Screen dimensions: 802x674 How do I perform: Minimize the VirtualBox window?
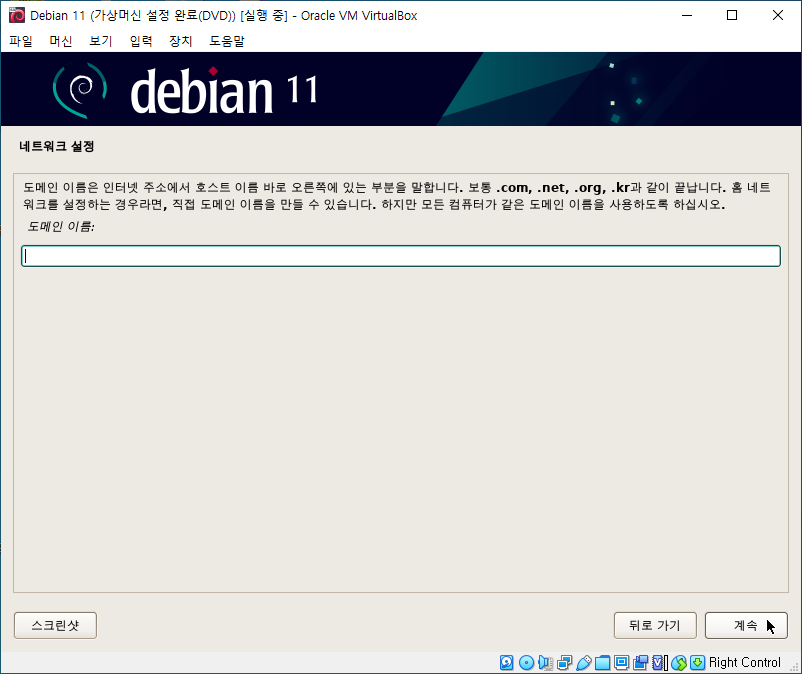pos(687,15)
